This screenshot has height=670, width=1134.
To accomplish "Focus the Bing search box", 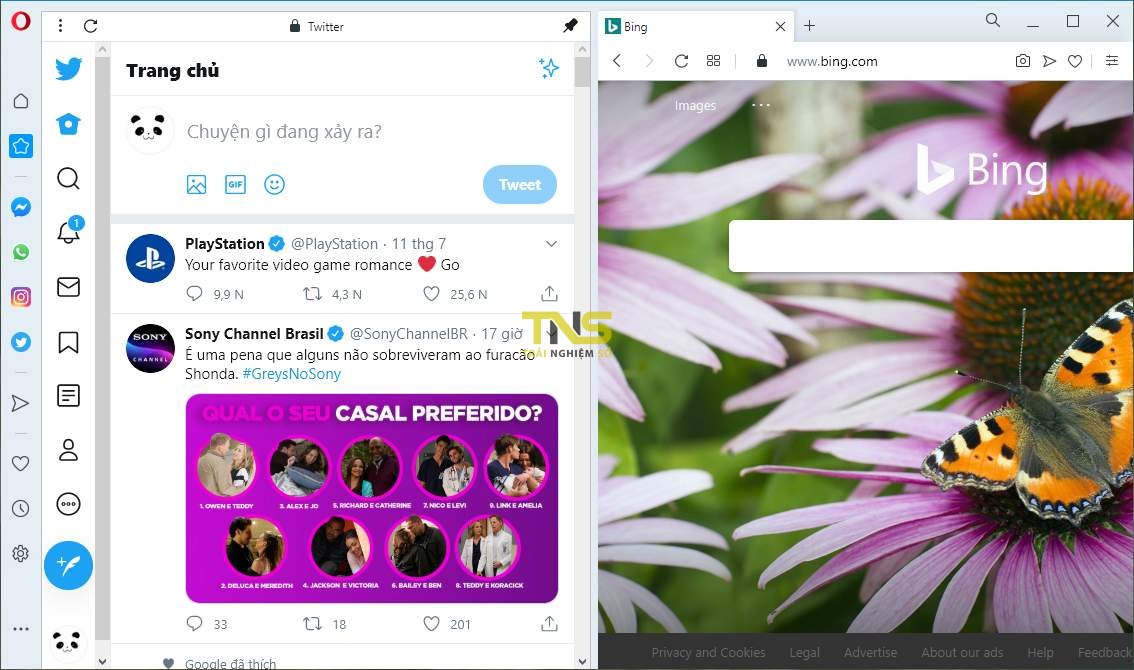I will click(x=931, y=246).
